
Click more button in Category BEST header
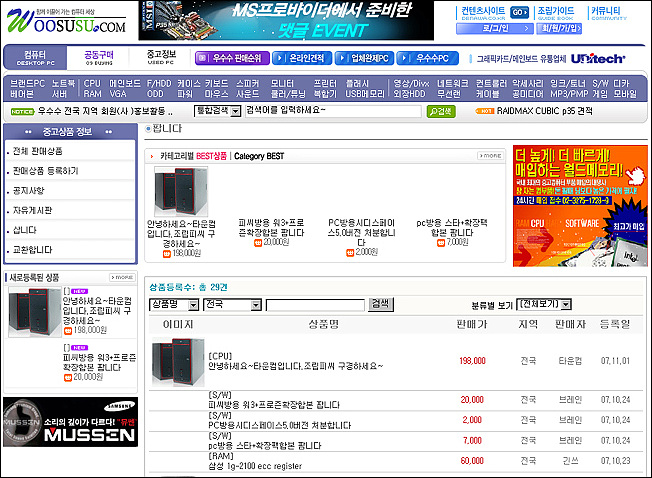click(490, 155)
